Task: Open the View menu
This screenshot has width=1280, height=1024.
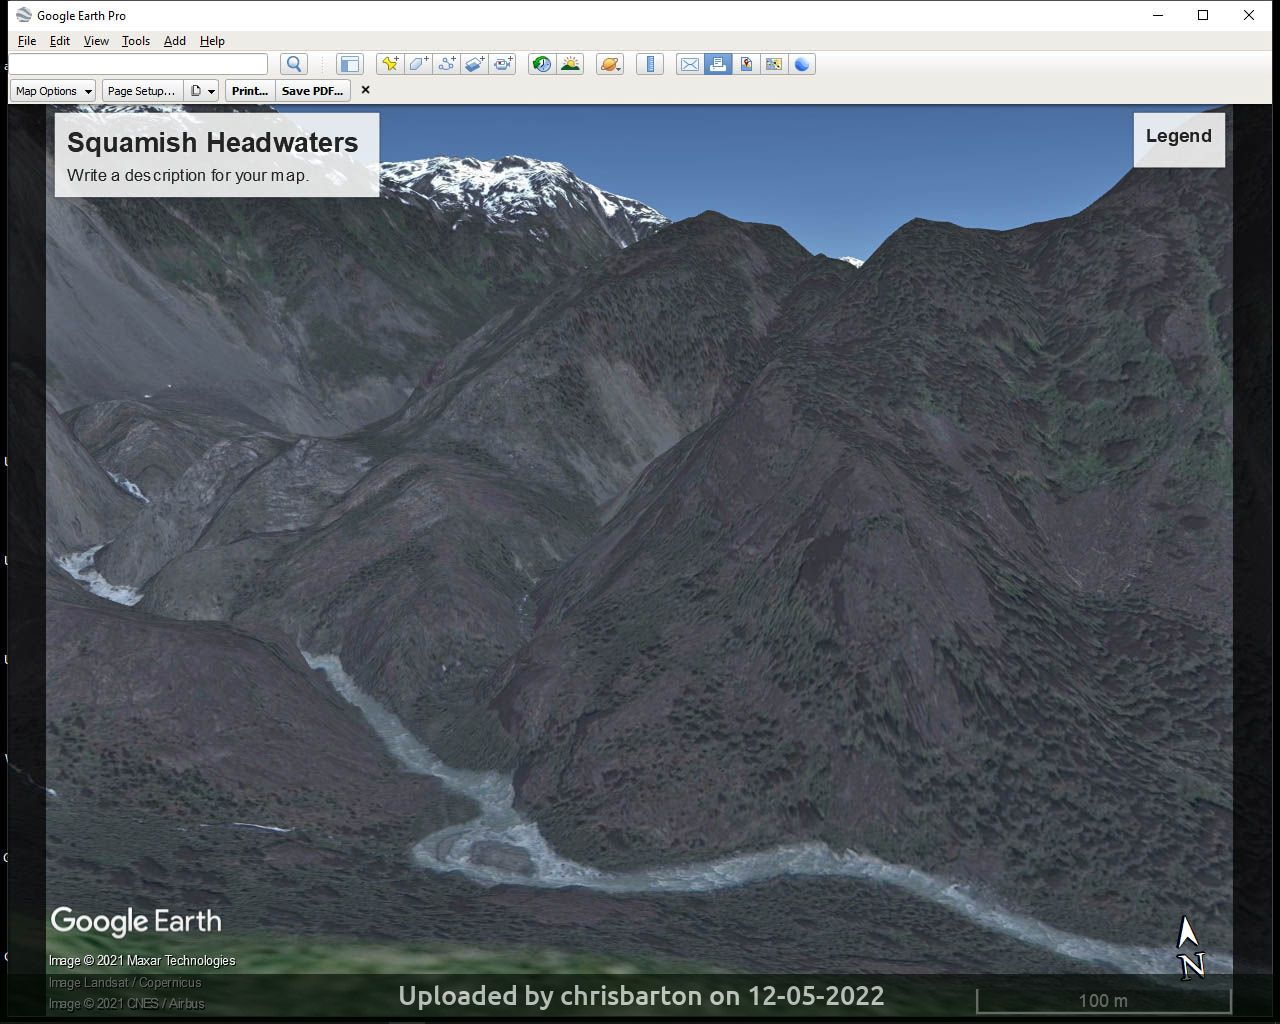Action: tap(96, 41)
